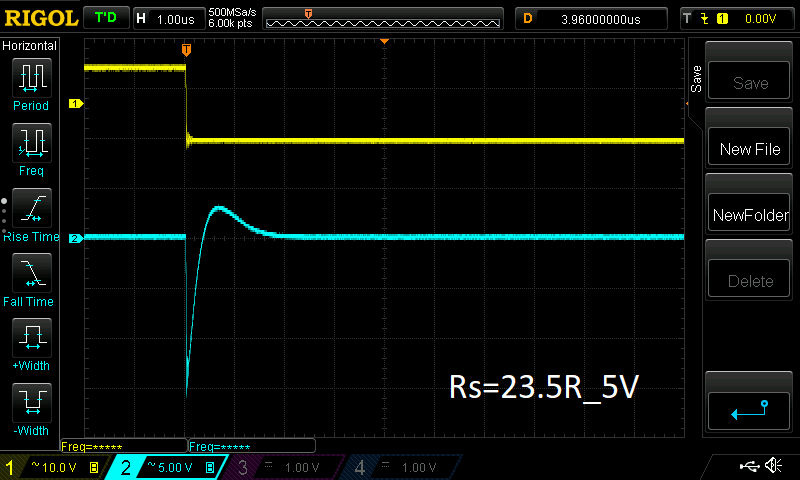Click the orange trigger position marker T
This screenshot has width=800, height=480.
pos(186,50)
